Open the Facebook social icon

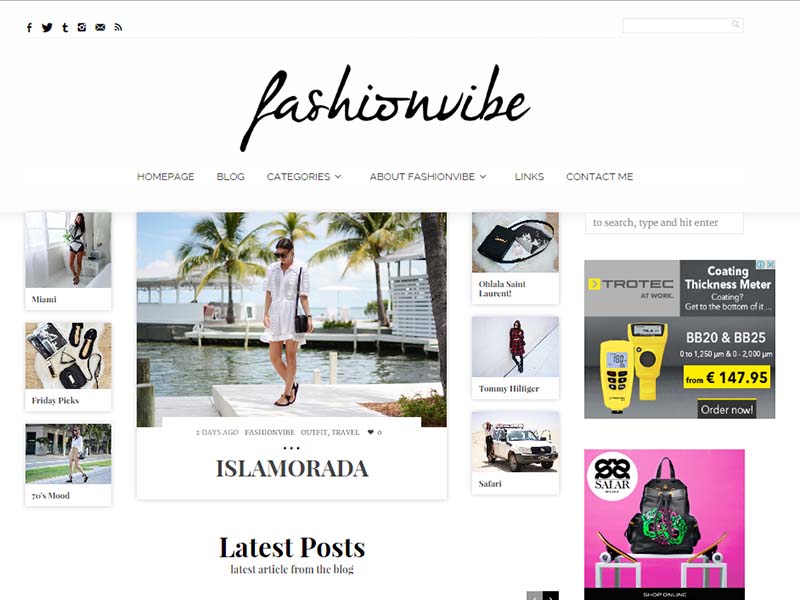coord(29,28)
